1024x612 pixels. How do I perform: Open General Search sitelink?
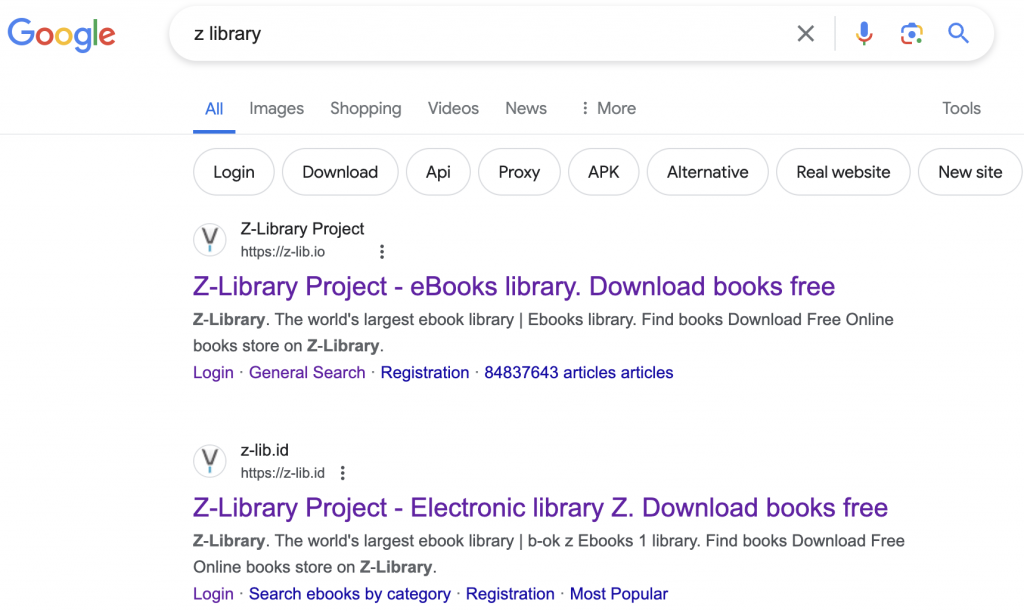coord(307,372)
